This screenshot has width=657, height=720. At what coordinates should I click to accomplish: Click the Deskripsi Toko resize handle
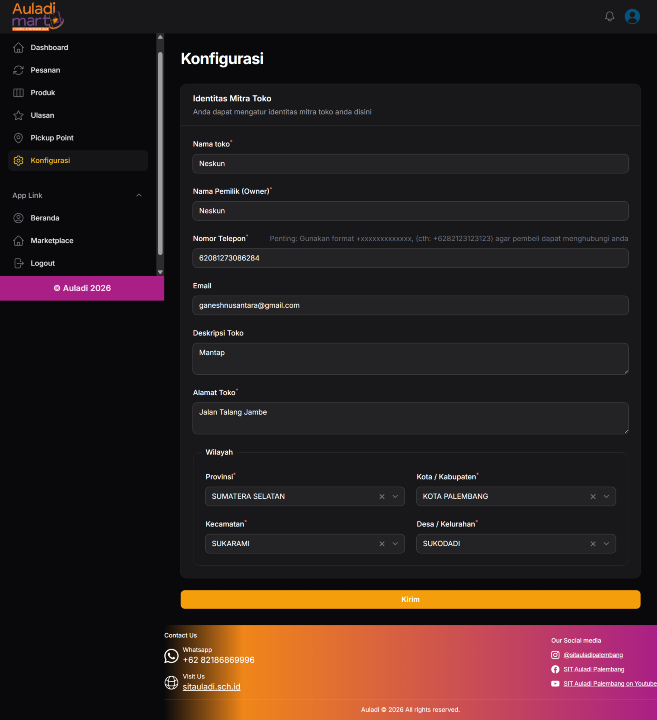coord(625,371)
